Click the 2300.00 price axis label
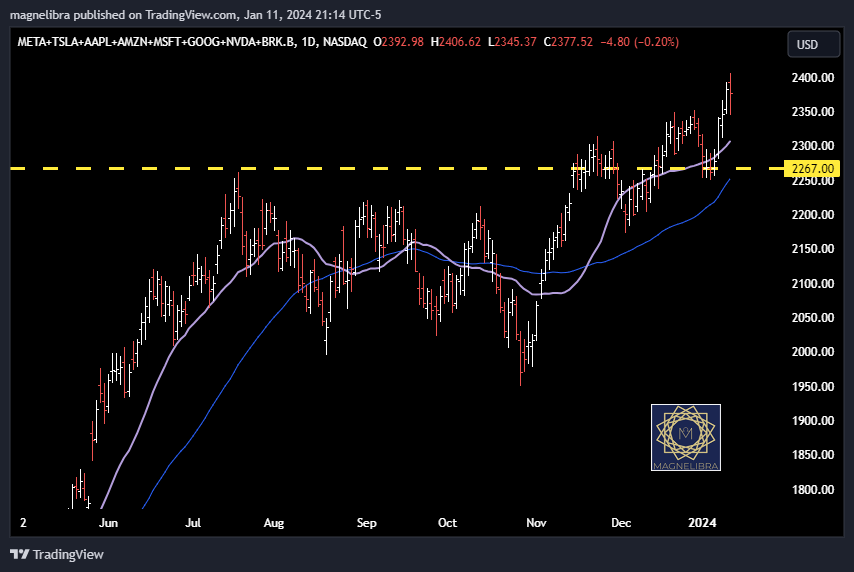Viewport: 854px width, 572px height. coord(813,146)
